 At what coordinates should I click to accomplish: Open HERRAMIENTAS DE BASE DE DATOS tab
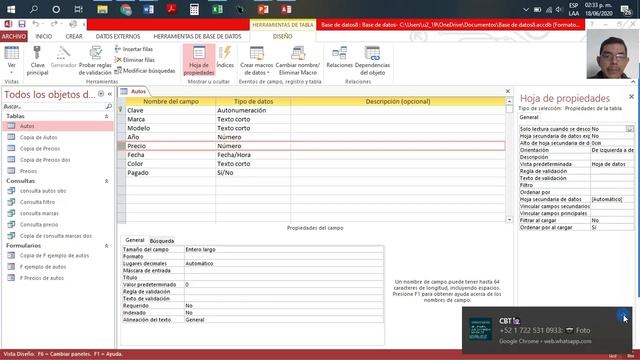[197, 36]
